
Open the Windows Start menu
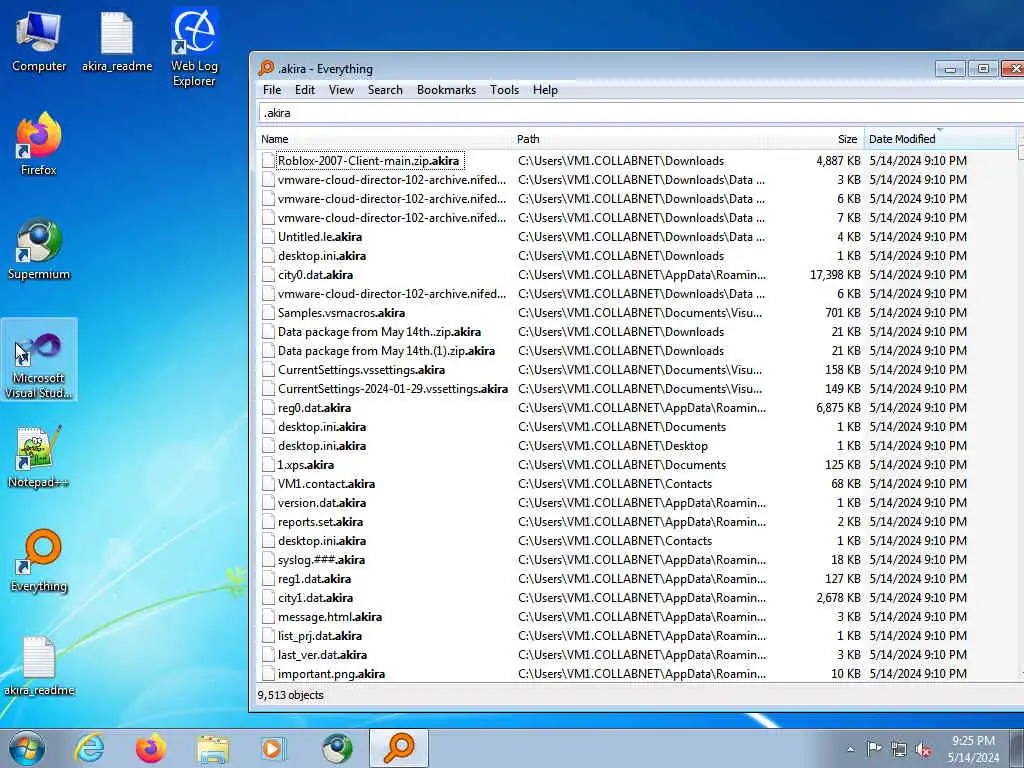click(27, 748)
